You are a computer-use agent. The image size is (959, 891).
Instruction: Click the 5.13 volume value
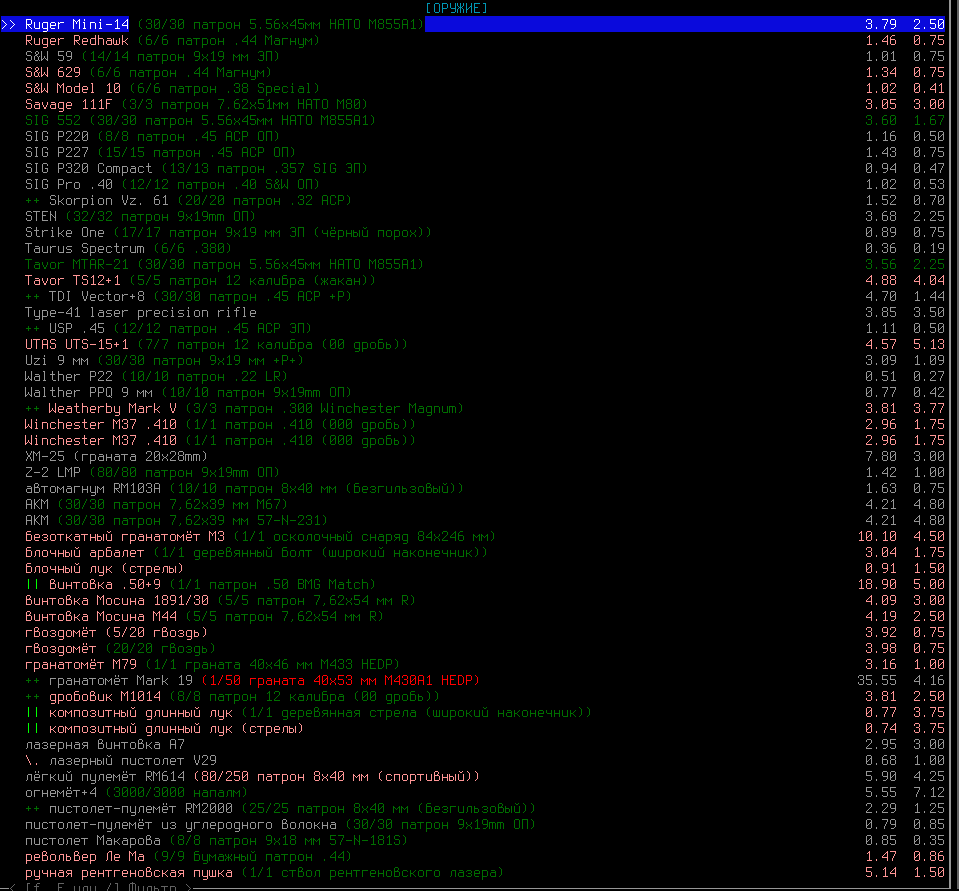pyautogui.click(x=929, y=344)
